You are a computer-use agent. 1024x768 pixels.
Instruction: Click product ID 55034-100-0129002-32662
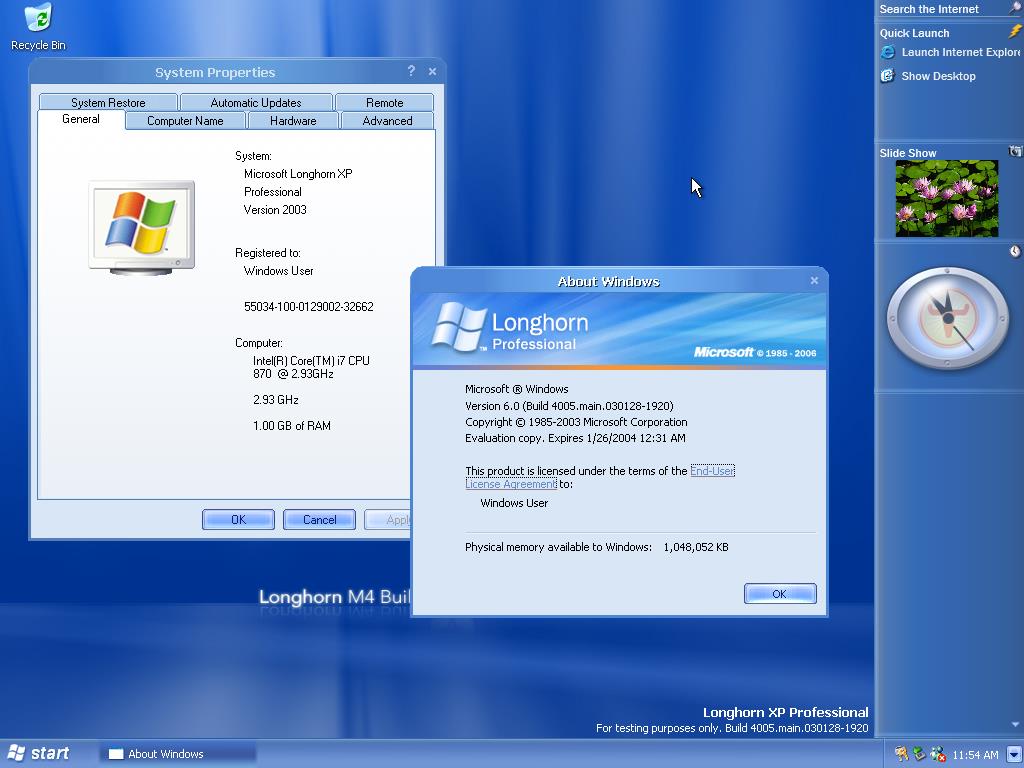tap(309, 306)
